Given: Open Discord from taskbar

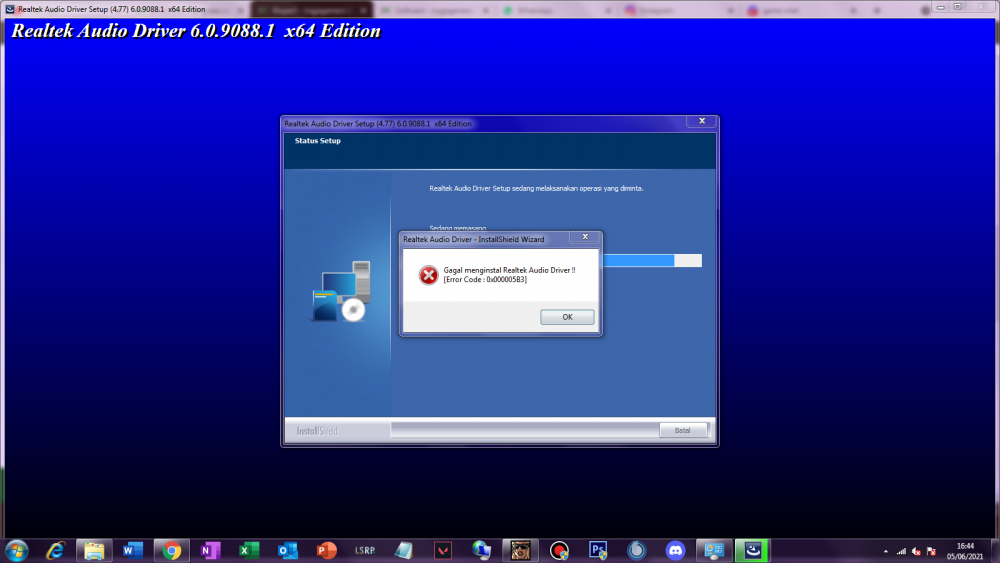Looking at the screenshot, I should click(675, 550).
